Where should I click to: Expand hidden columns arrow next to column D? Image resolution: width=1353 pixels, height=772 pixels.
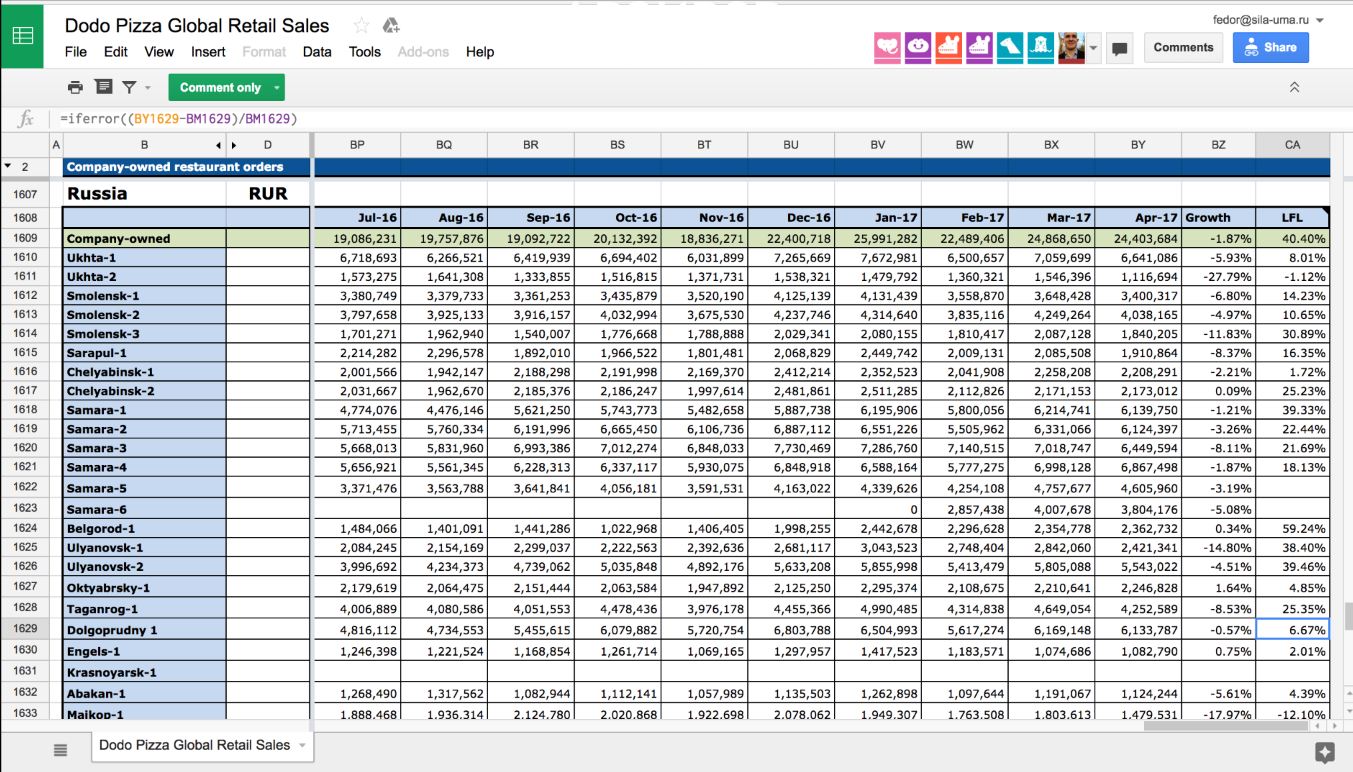click(x=234, y=145)
